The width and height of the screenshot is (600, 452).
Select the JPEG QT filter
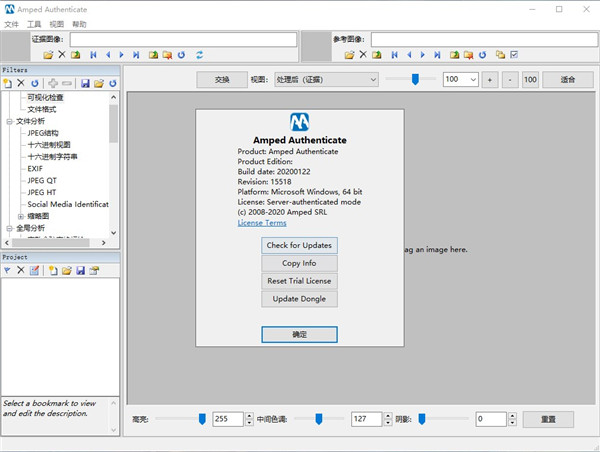point(42,181)
